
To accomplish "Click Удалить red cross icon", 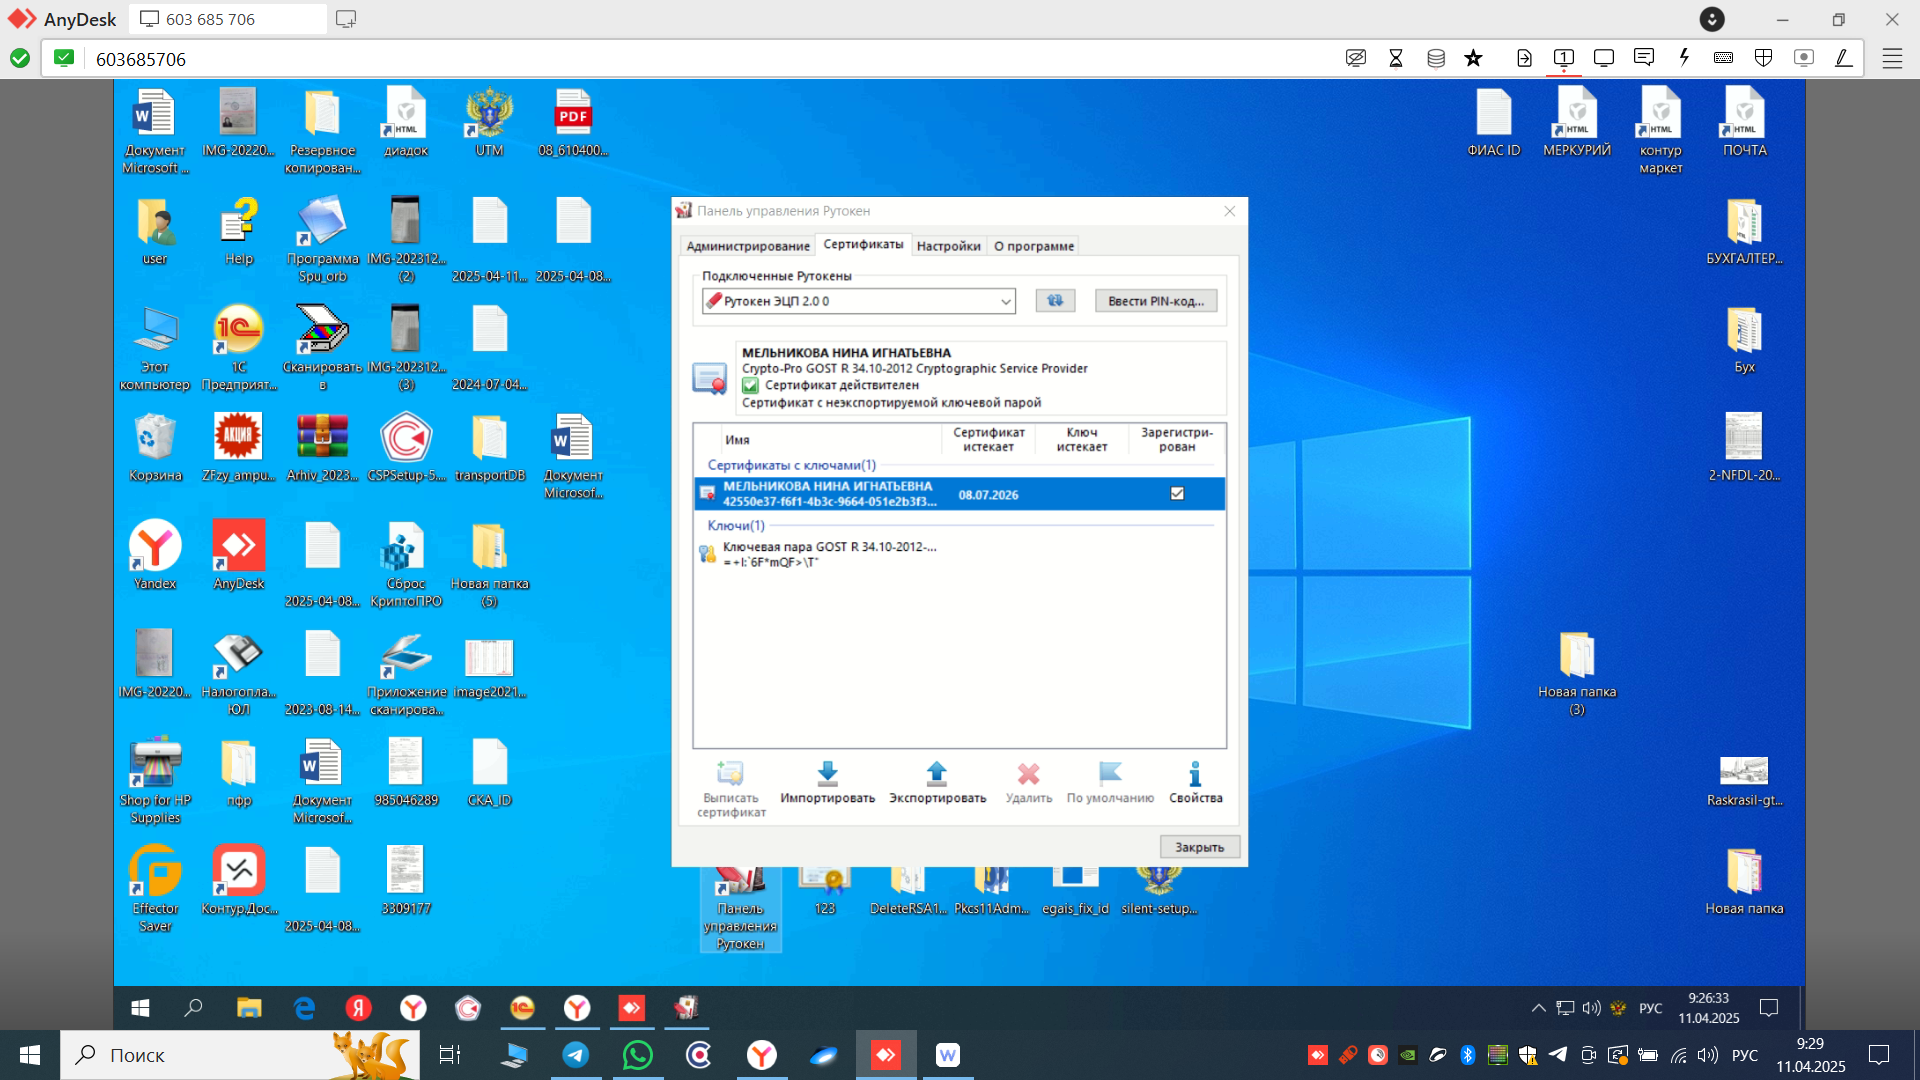I will (1028, 782).
